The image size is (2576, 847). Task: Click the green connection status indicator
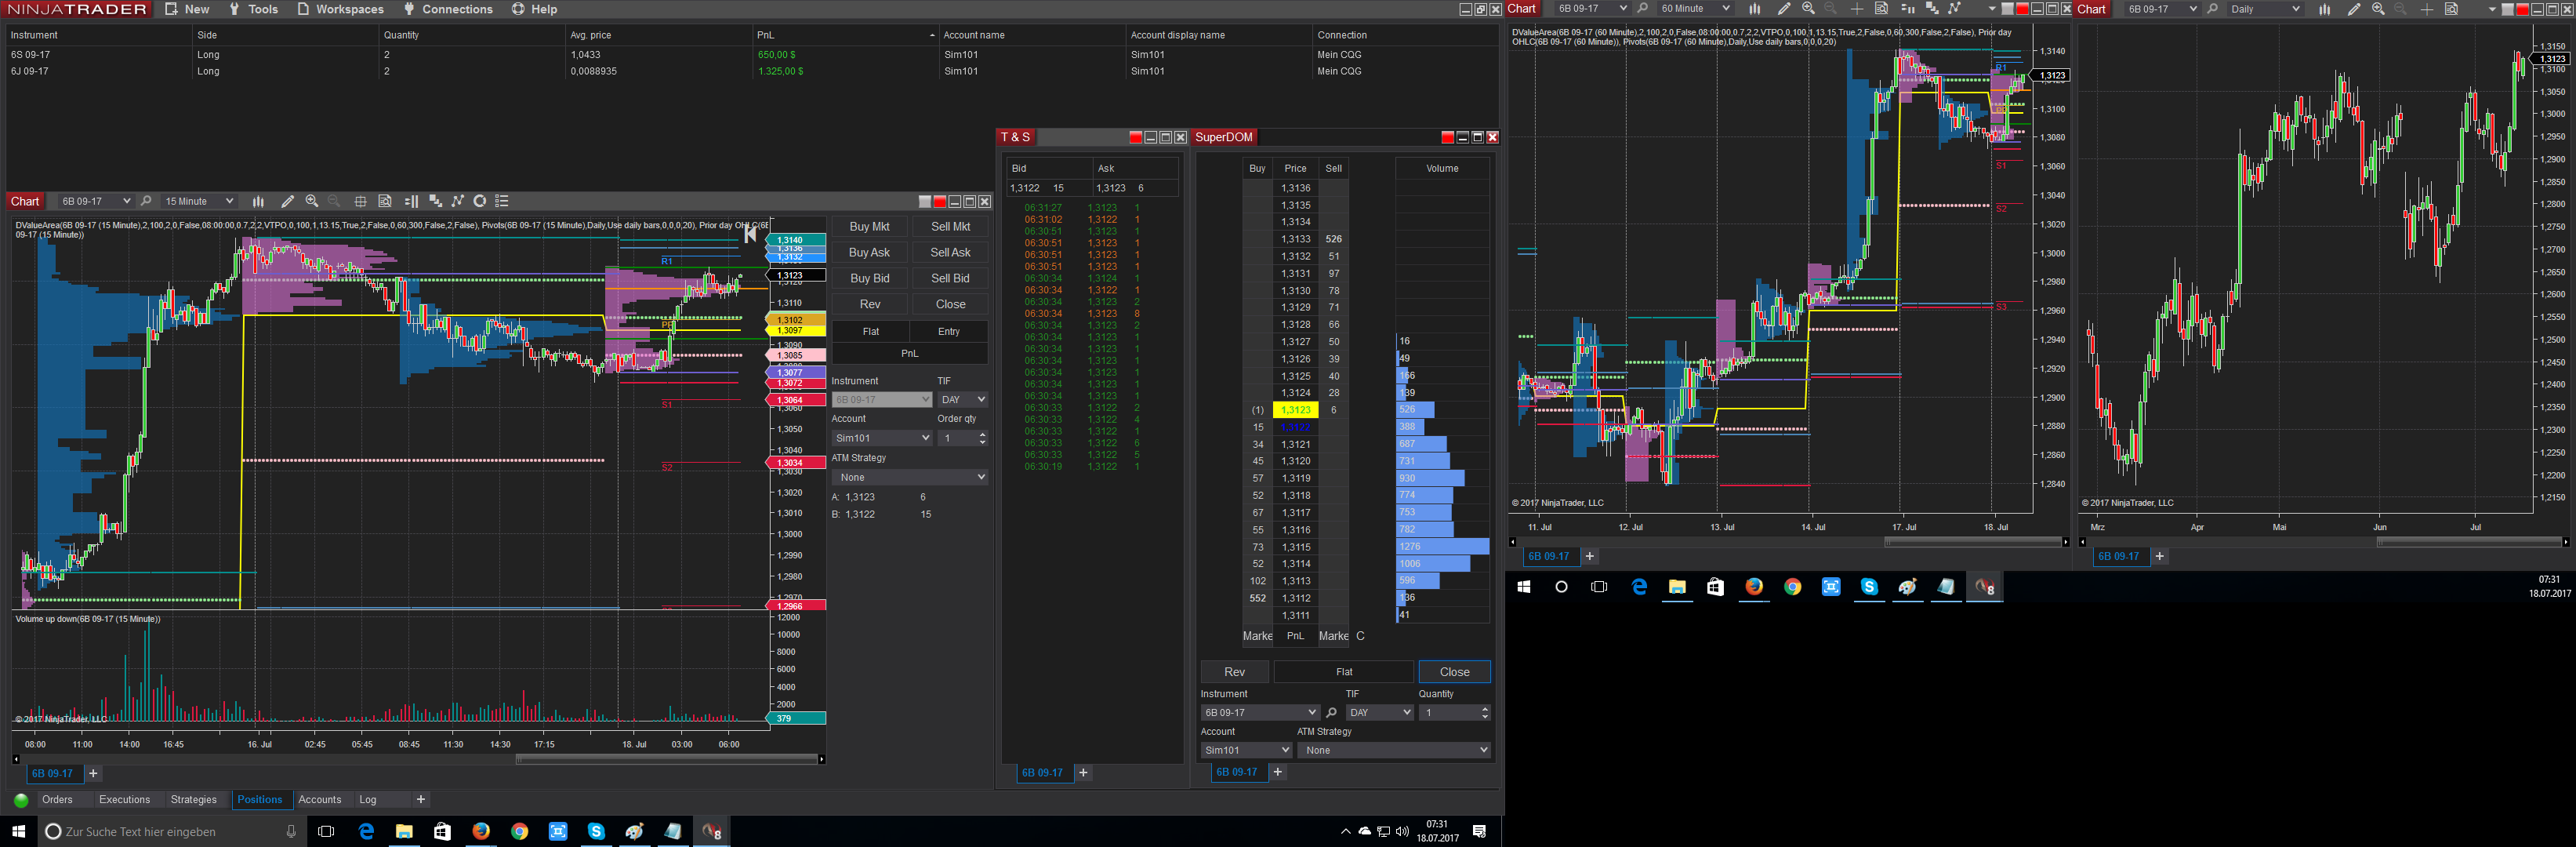pos(21,800)
